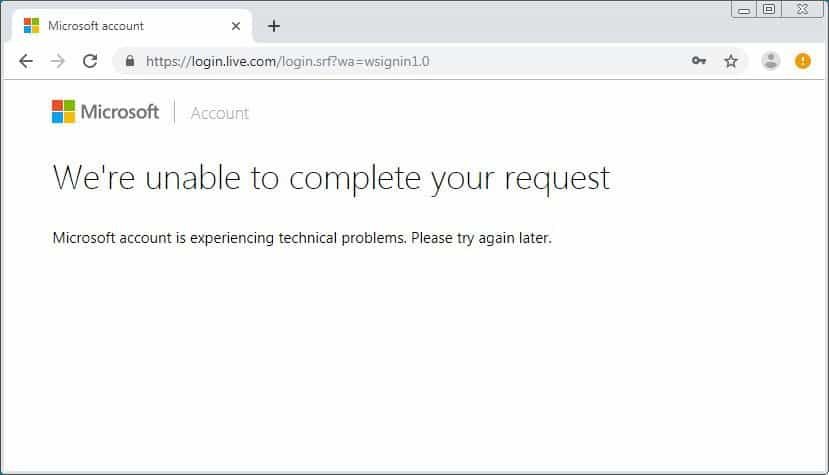Viewport: 829px width, 475px height.
Task: Open saved passwords key icon
Action: pyautogui.click(x=699, y=61)
